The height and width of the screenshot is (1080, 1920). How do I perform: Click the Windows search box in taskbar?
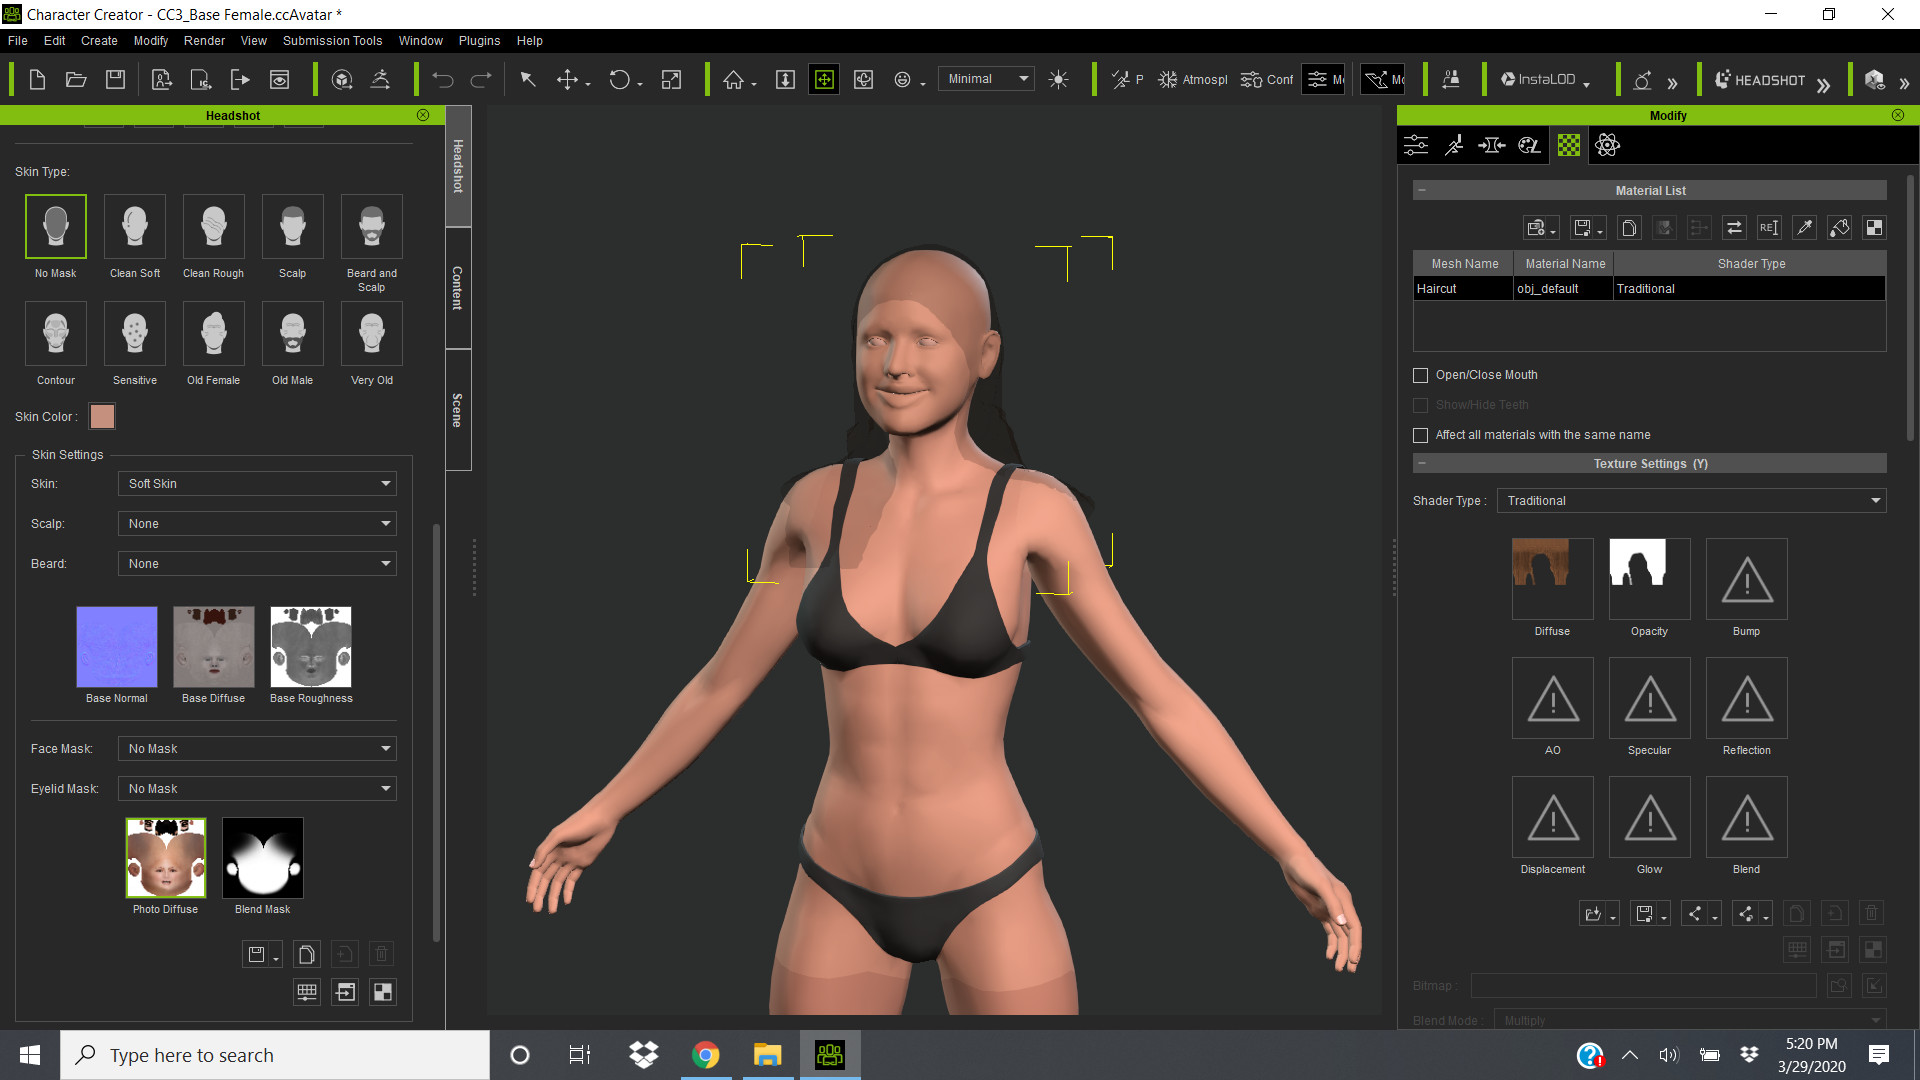click(x=275, y=1055)
